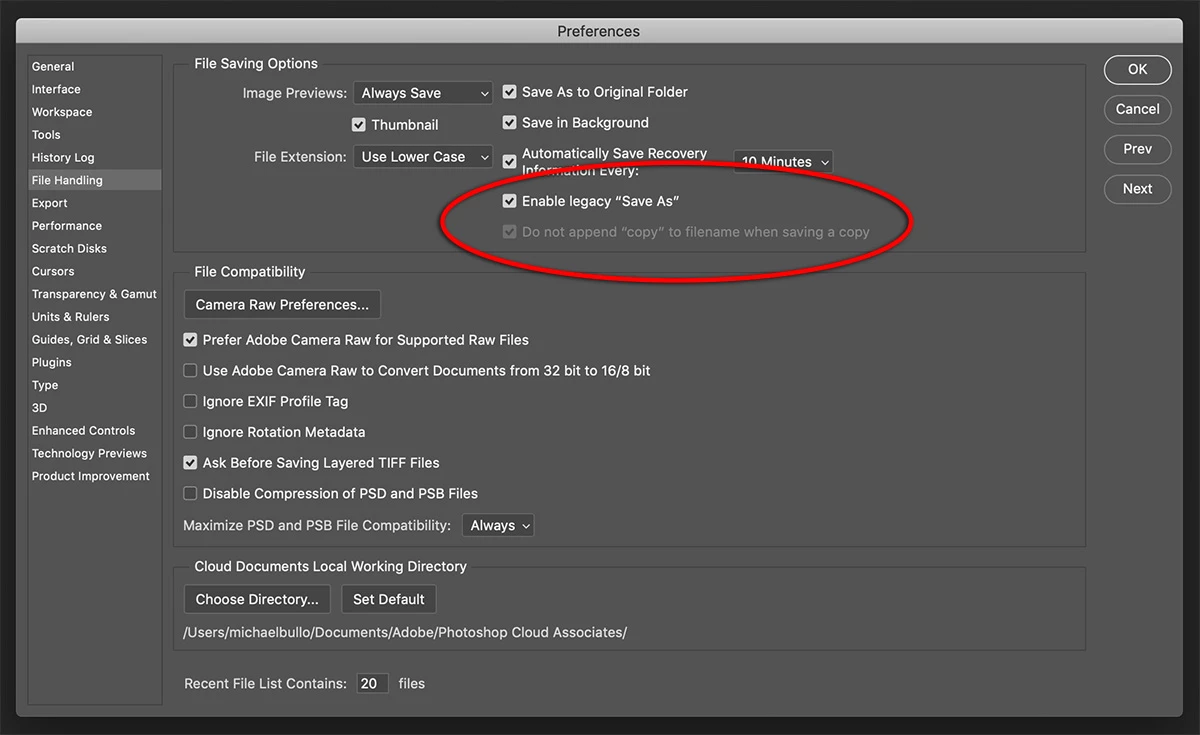
Task: Change the 10 Minutes recovery interval
Action: point(783,161)
